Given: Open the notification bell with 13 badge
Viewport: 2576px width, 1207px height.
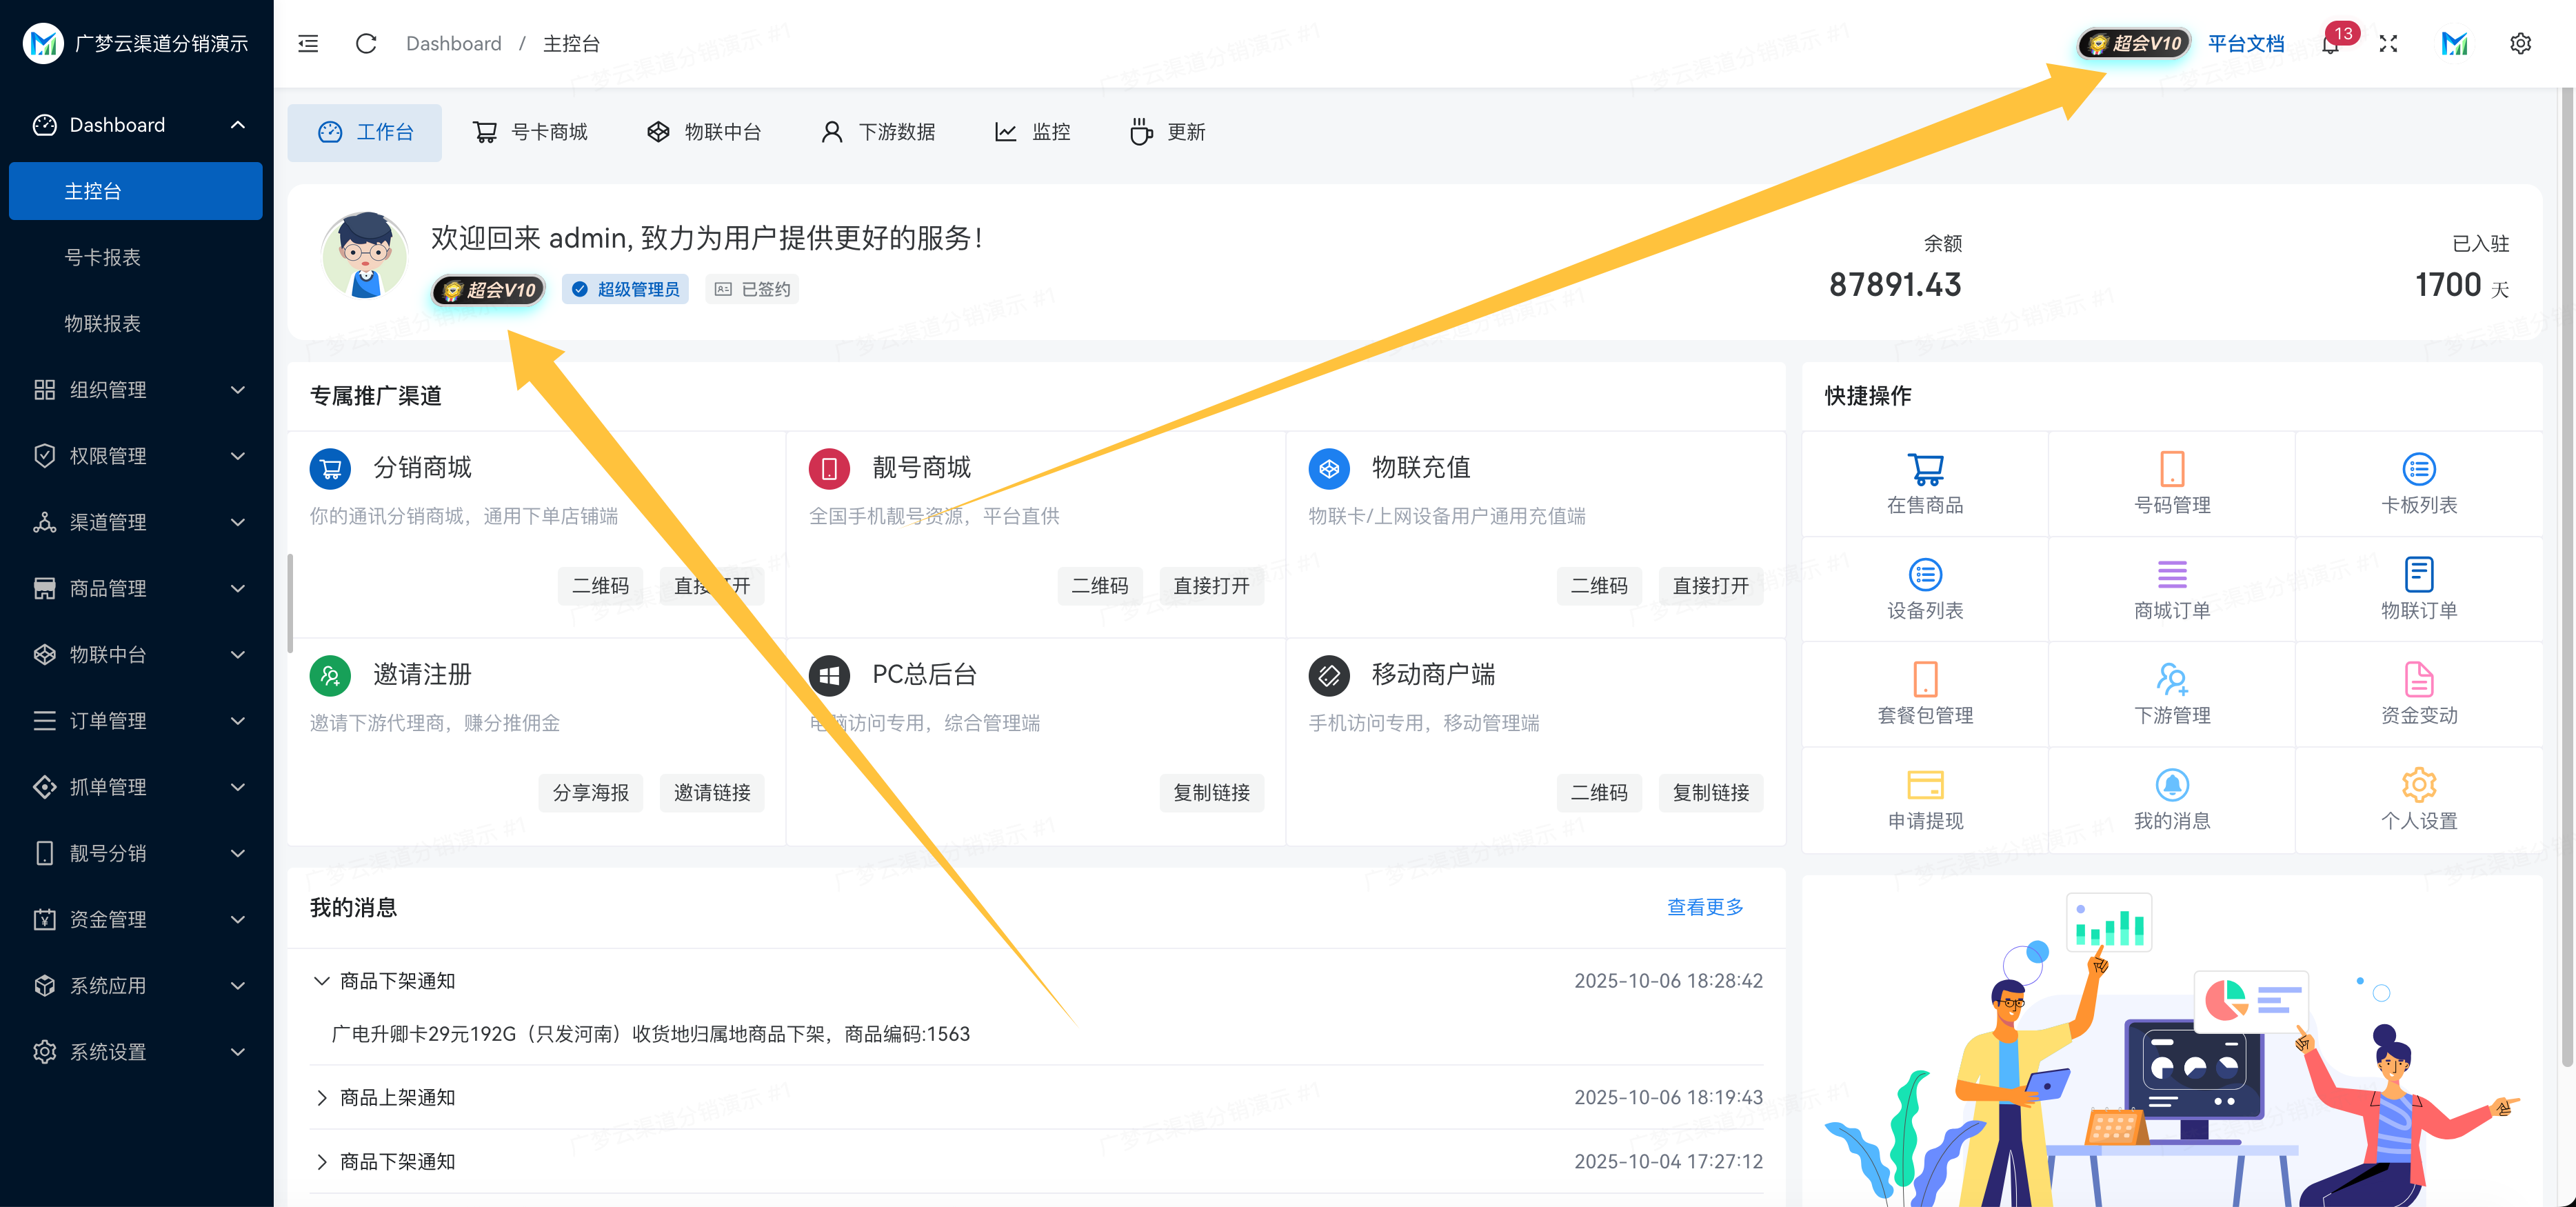Looking at the screenshot, I should point(2331,45).
